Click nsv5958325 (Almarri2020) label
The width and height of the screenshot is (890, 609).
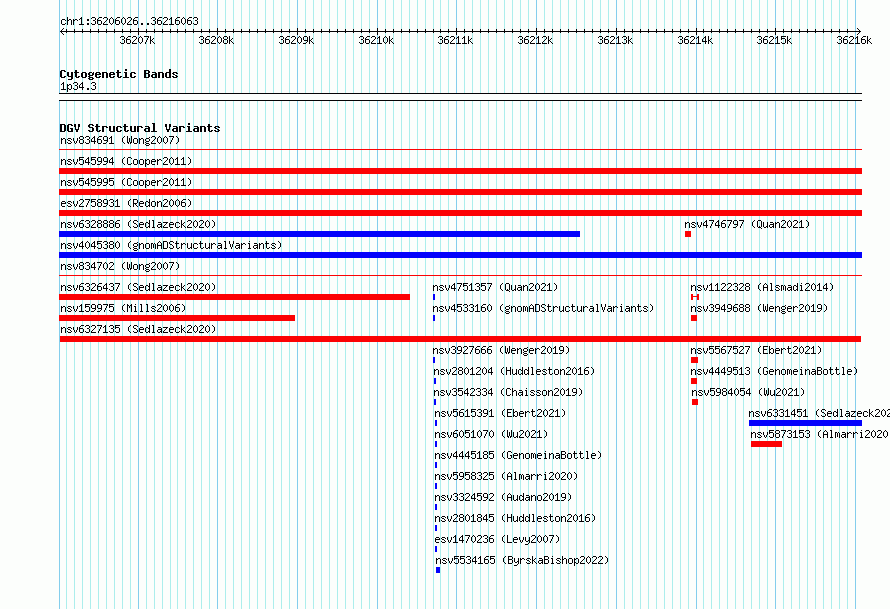tap(506, 476)
